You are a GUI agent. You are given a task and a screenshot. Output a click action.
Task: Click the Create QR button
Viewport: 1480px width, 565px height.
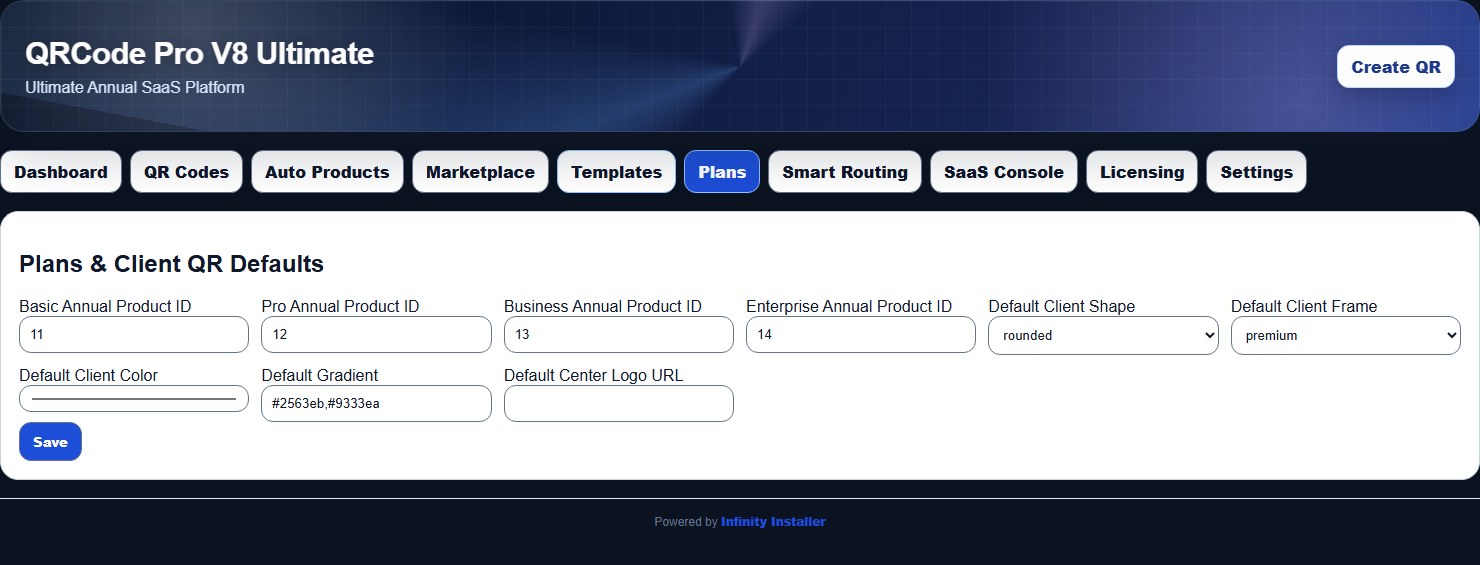[1396, 67]
